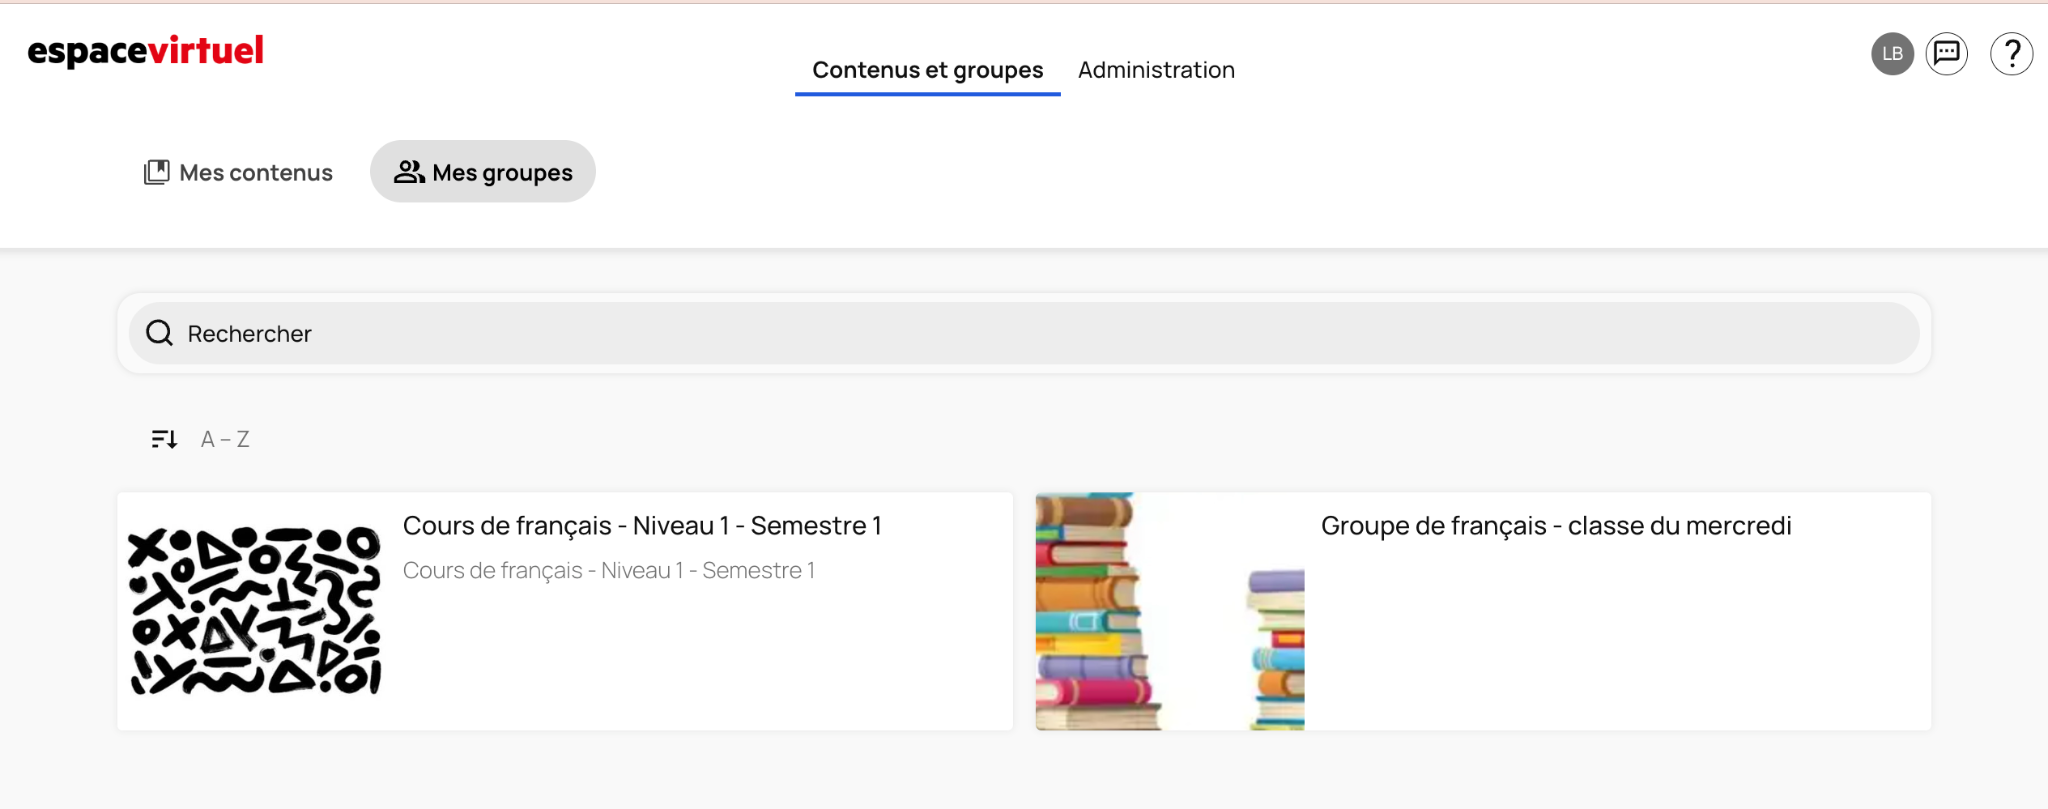Select the Contenus et groupes tab
The width and height of the screenshot is (2048, 809).
click(x=928, y=70)
